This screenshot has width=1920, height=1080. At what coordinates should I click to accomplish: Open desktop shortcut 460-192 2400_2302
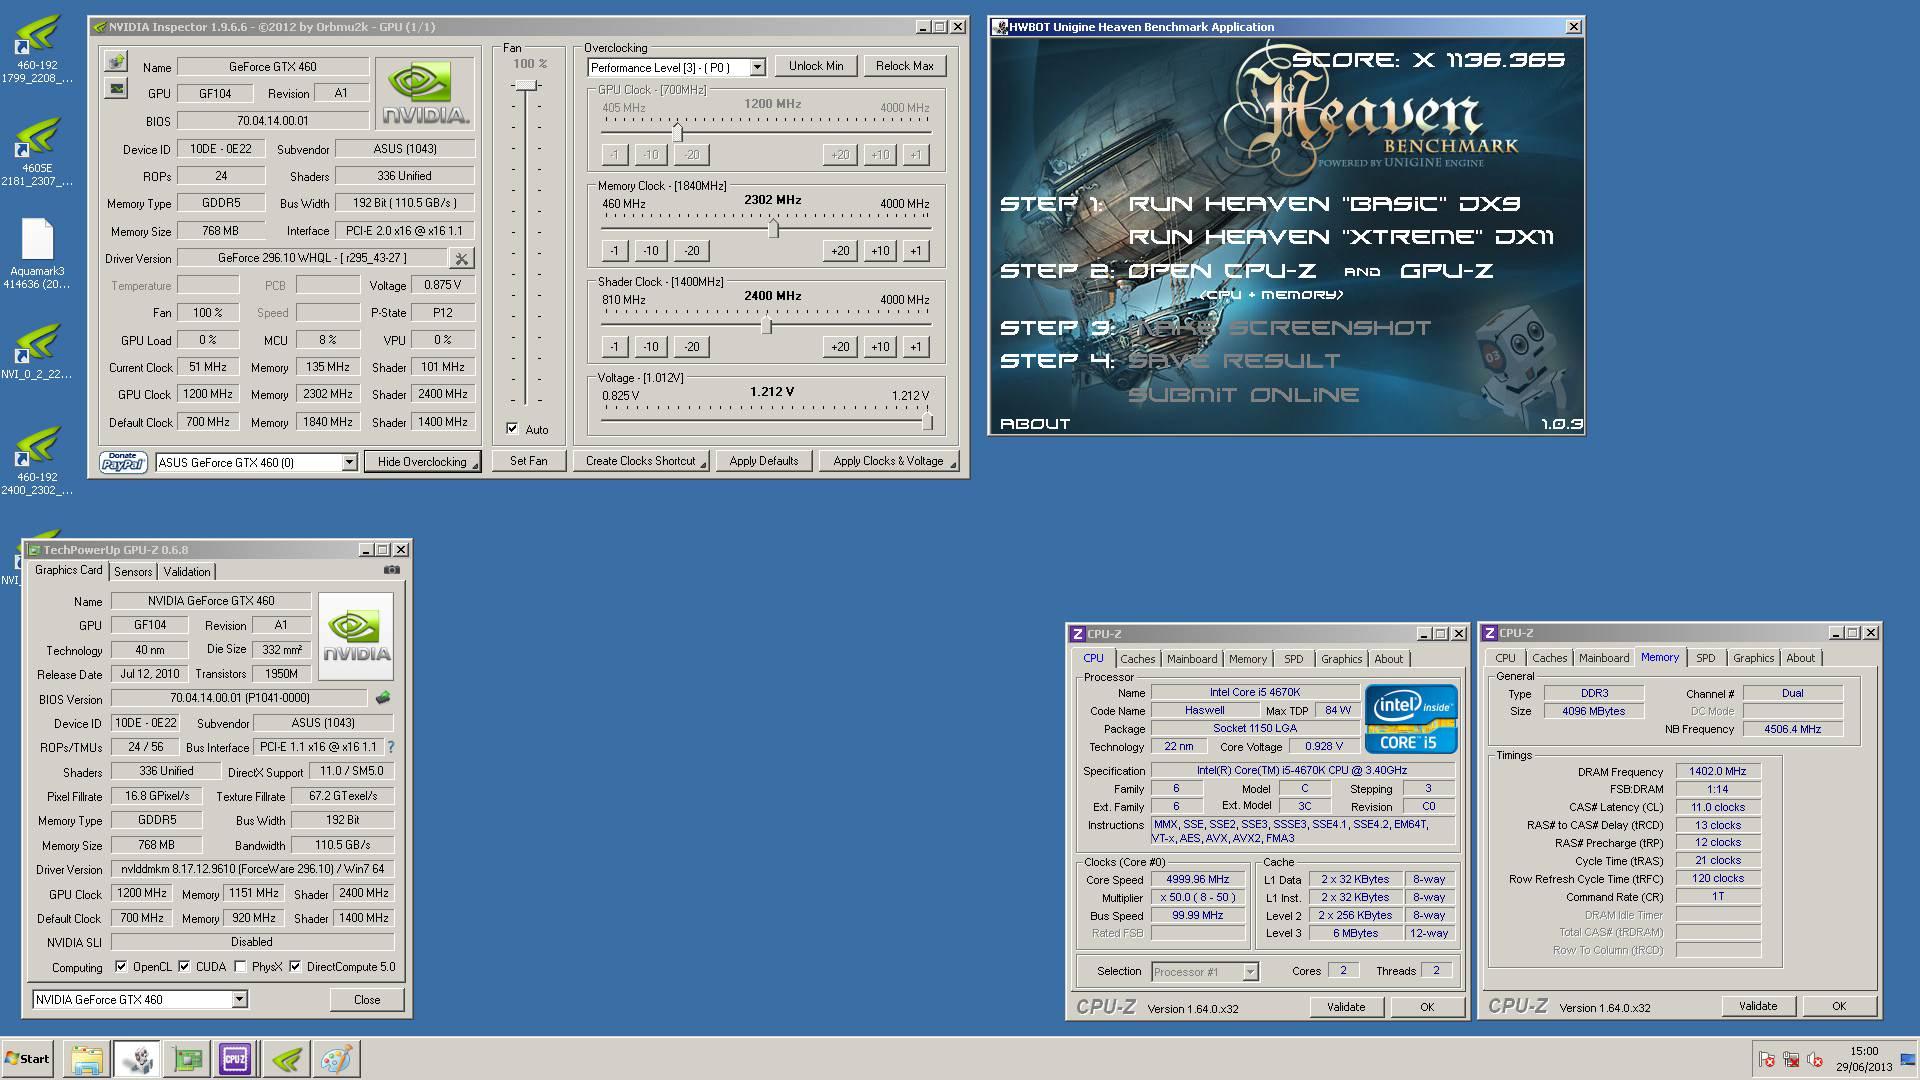37,461
